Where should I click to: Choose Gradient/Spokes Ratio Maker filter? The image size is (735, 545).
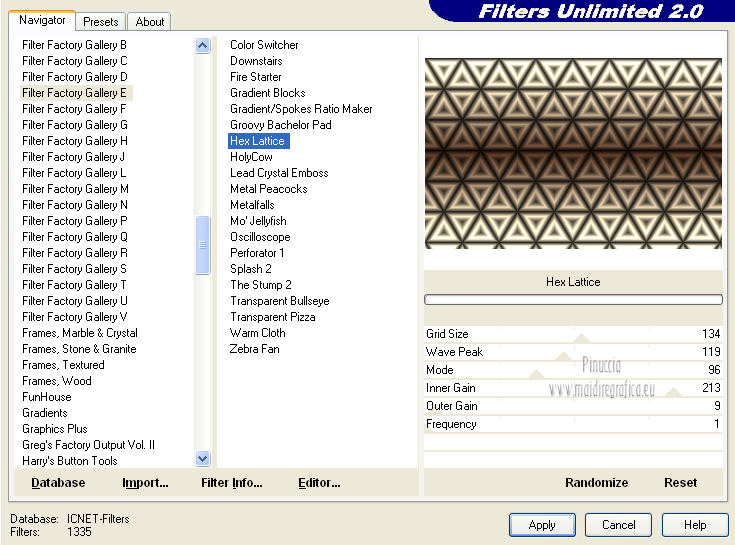(x=301, y=109)
